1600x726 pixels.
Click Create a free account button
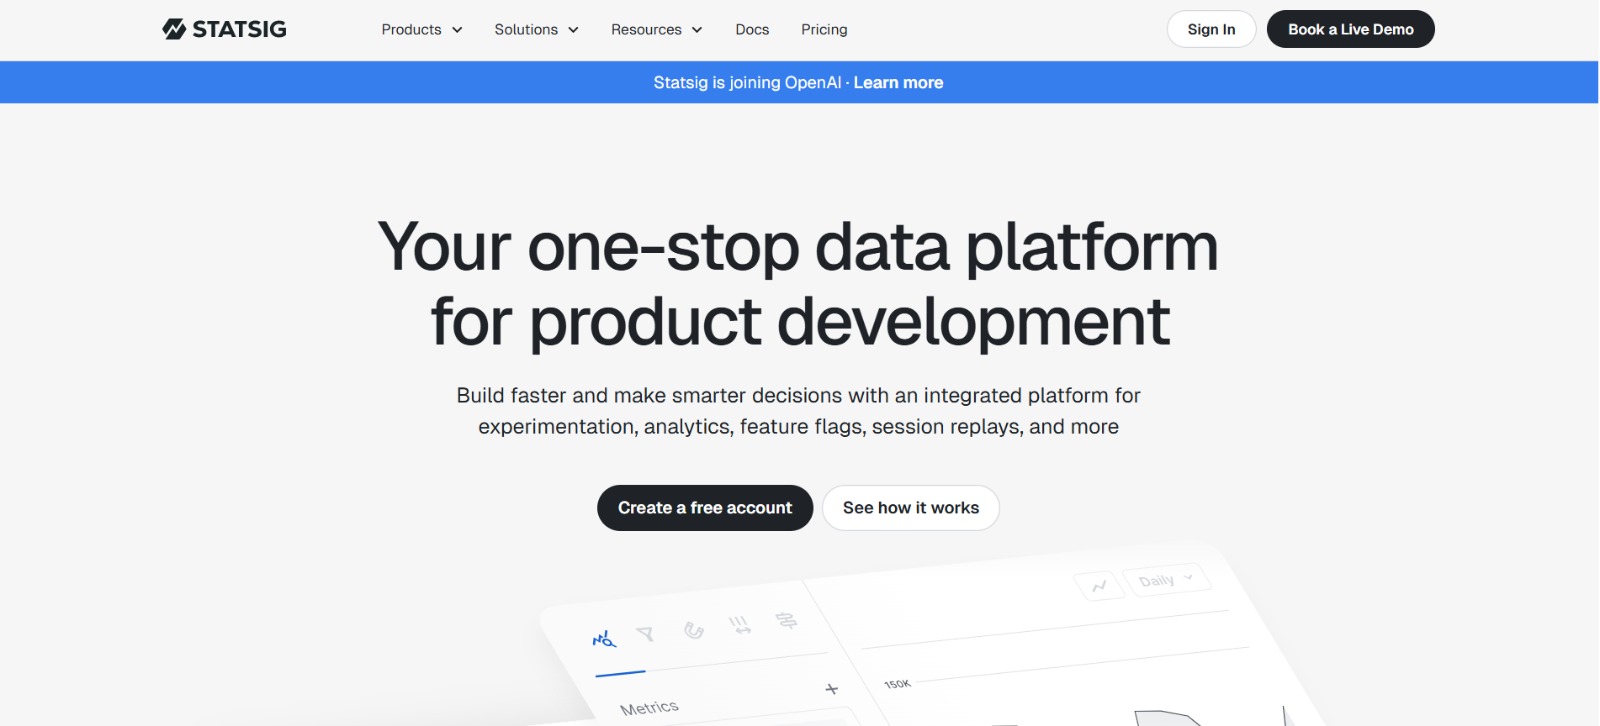(705, 508)
